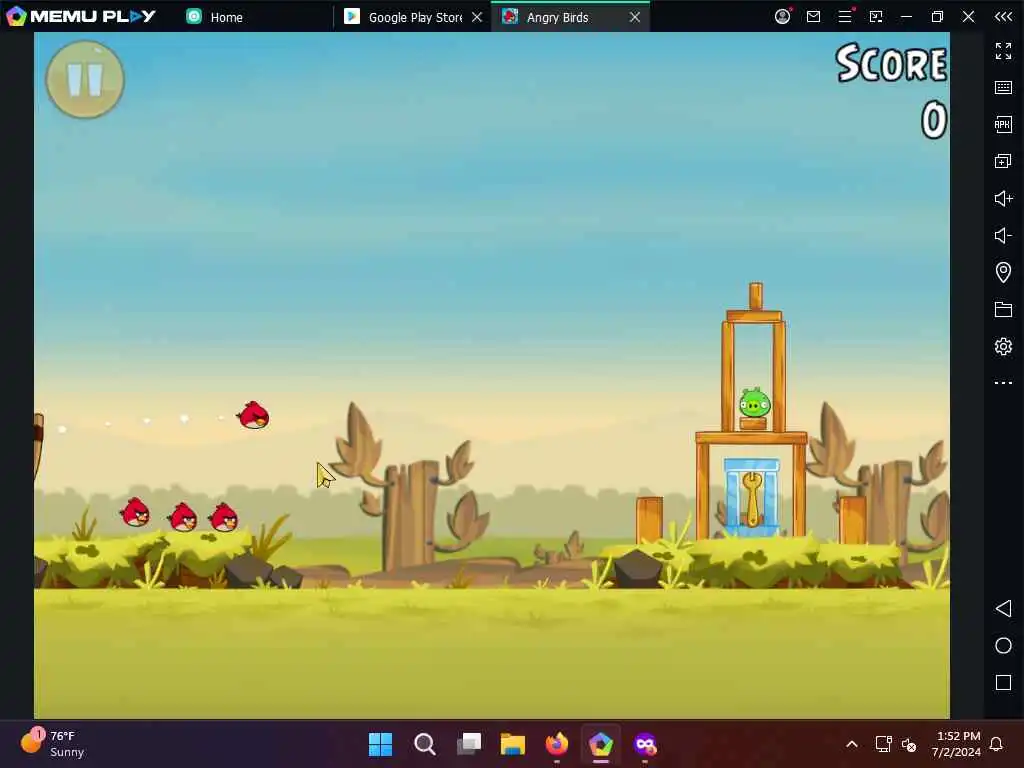Open Task View on taskbar
The width and height of the screenshot is (1024, 768).
tap(469, 744)
